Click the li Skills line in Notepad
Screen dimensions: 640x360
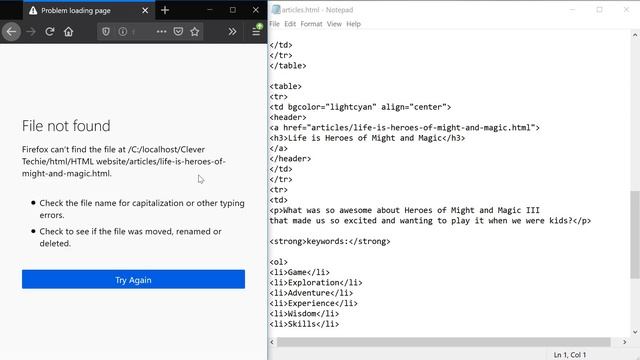pos(304,324)
